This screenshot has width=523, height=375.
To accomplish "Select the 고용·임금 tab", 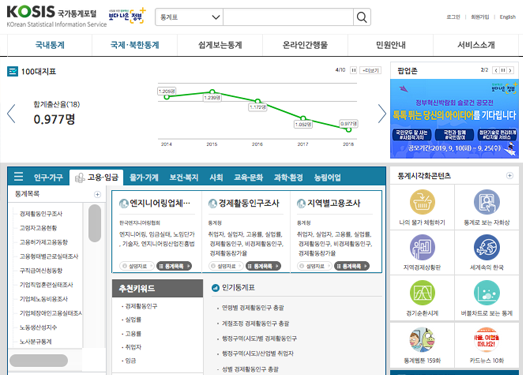I will tap(96, 177).
